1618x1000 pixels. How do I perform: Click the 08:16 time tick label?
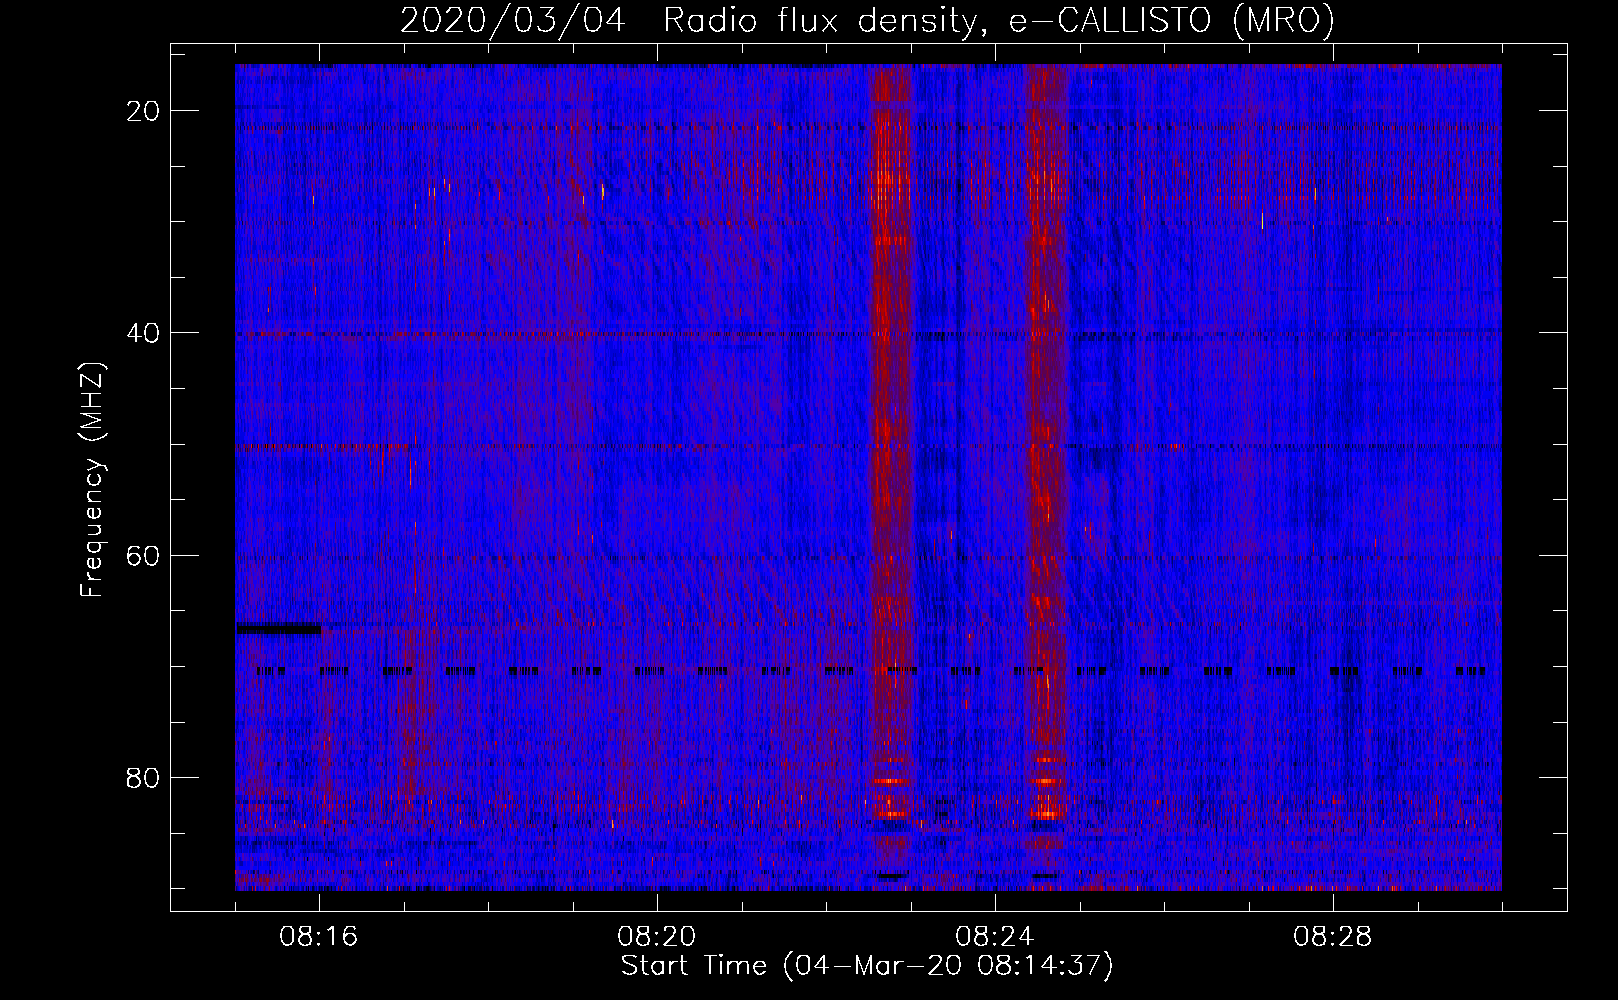coord(319,937)
